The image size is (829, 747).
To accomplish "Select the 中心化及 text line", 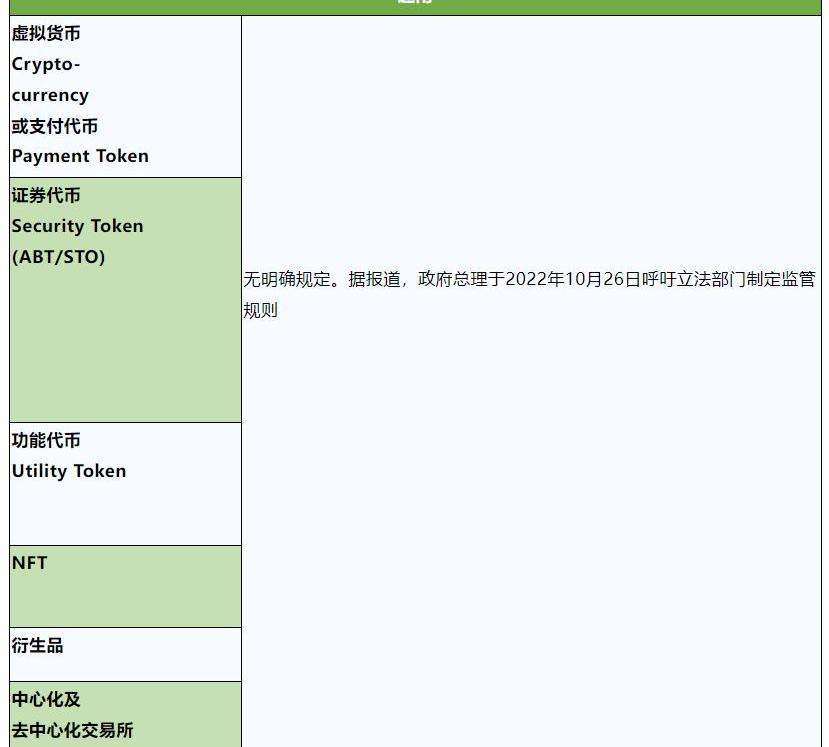I will tap(46, 699).
